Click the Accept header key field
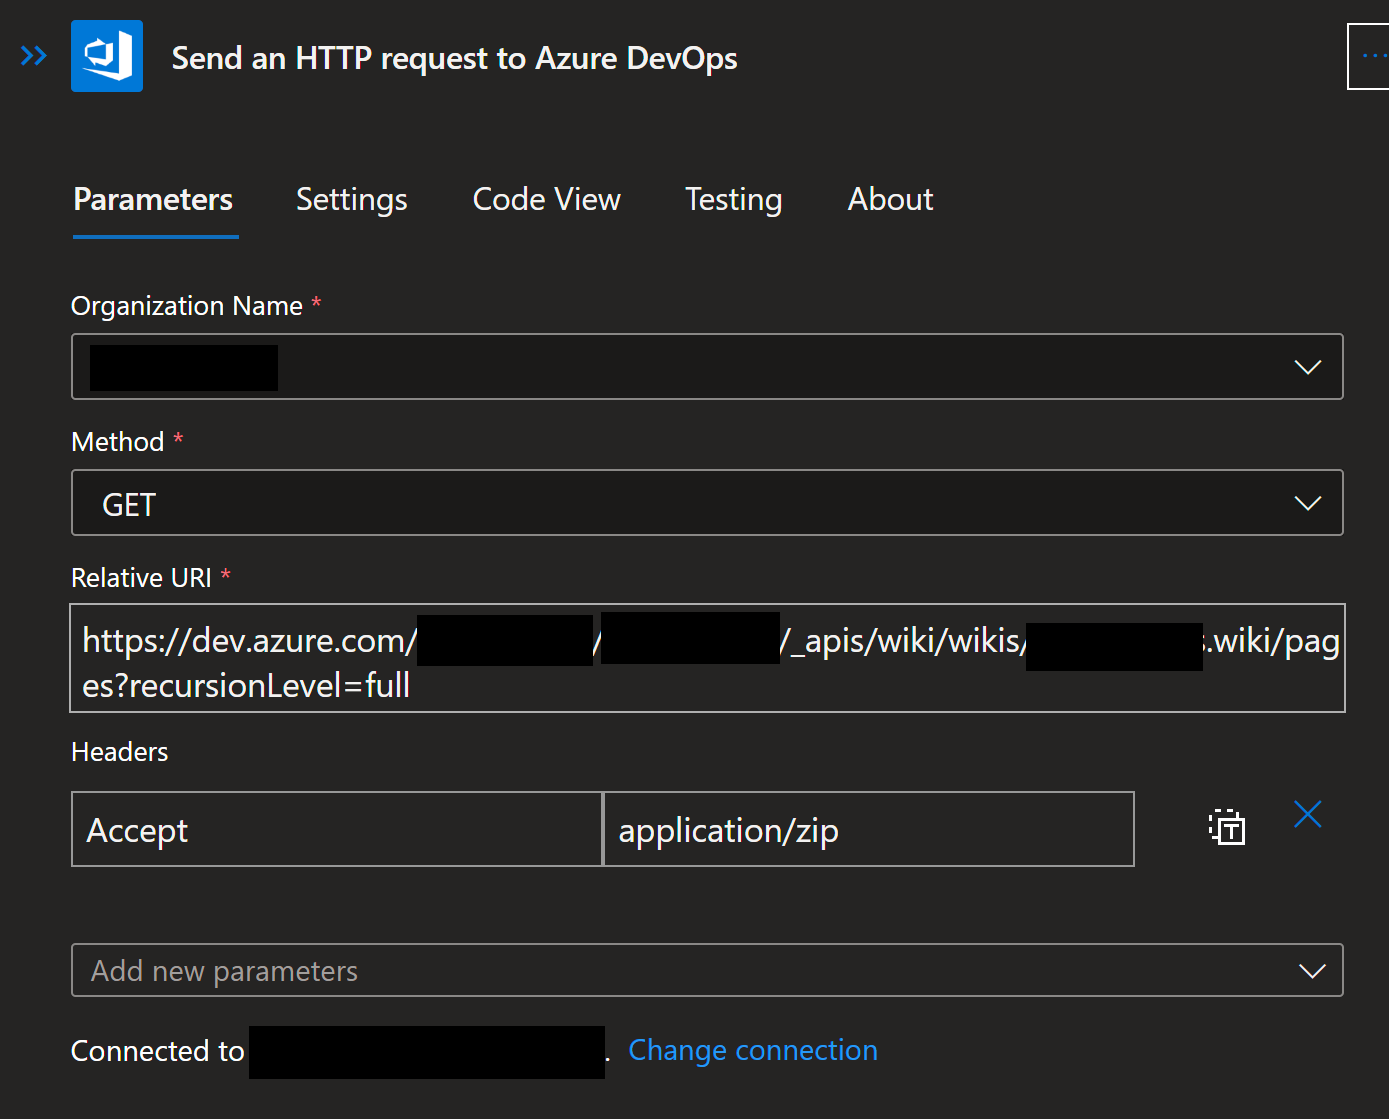This screenshot has height=1119, width=1389. point(336,828)
